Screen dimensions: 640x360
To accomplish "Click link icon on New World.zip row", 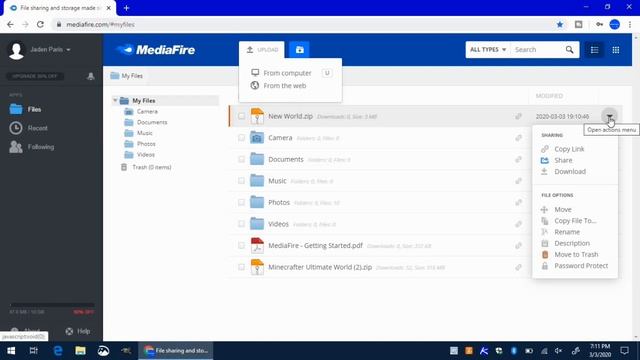I will [x=518, y=116].
